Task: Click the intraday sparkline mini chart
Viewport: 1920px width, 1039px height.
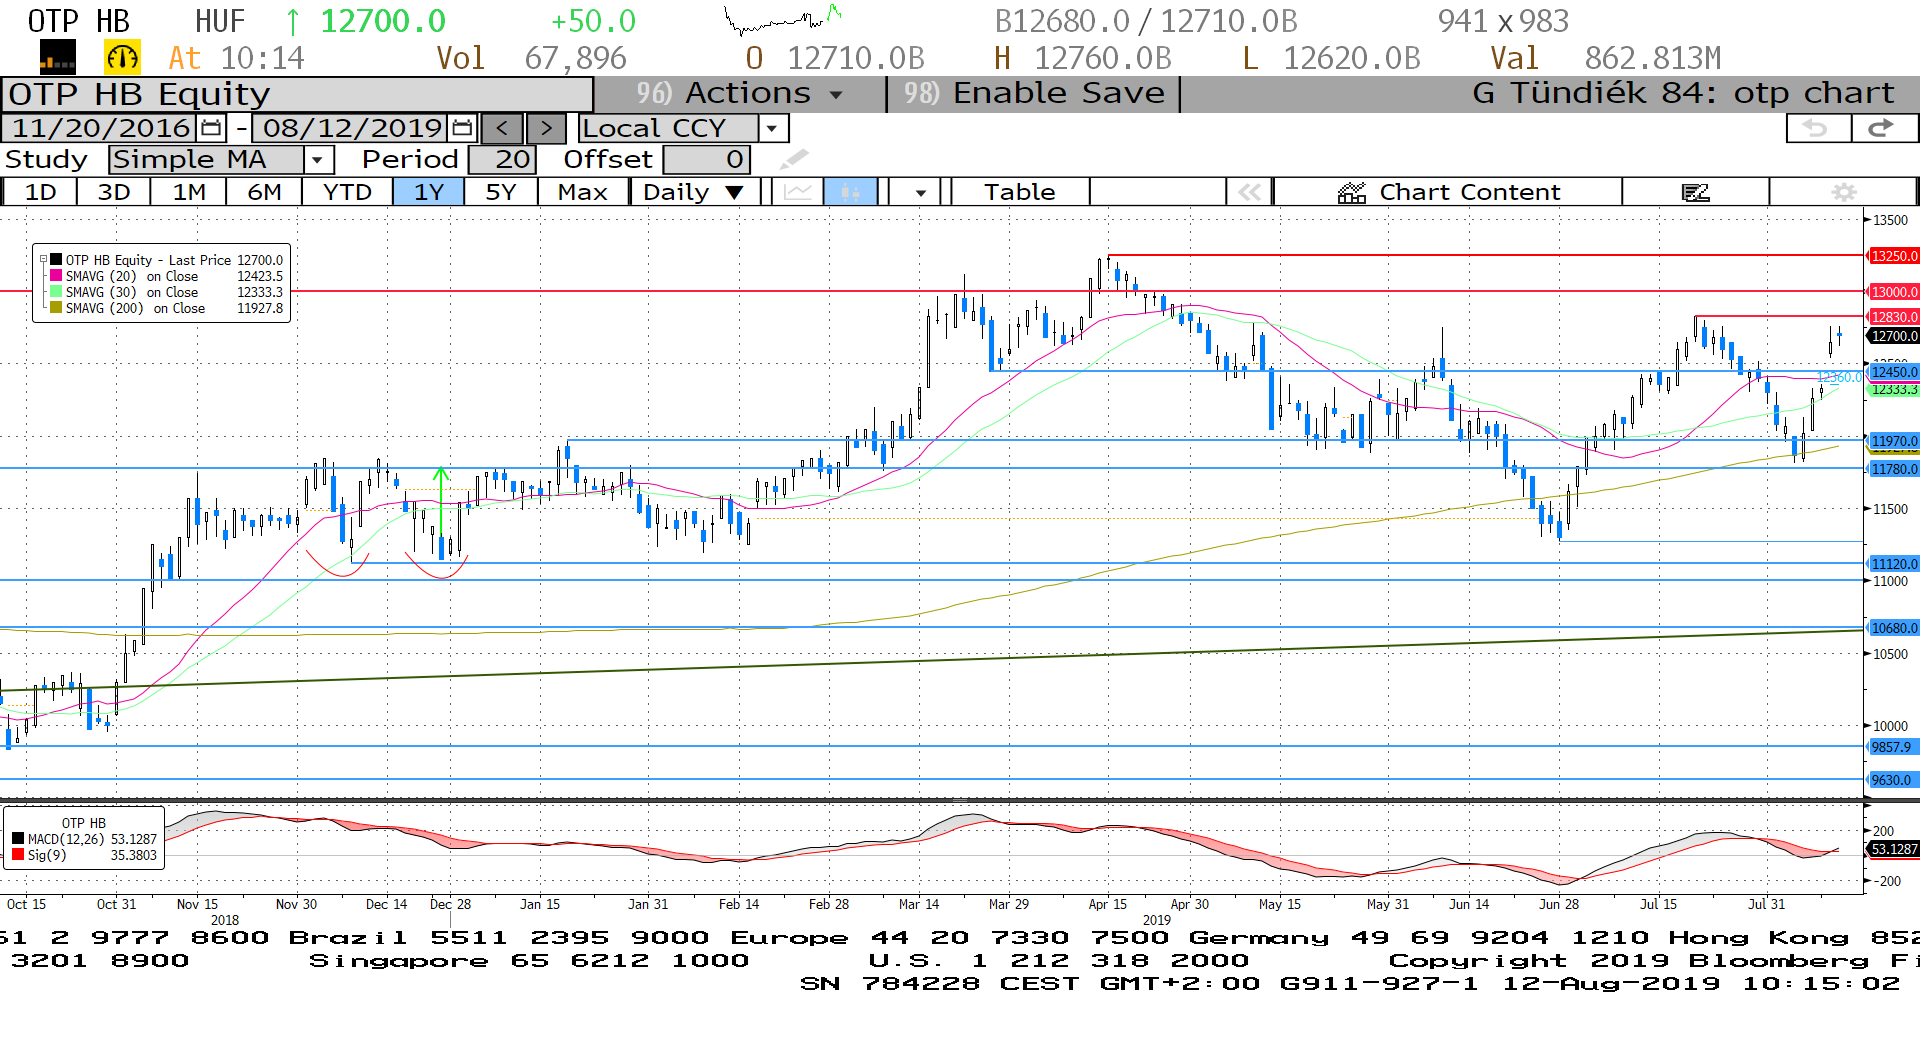Action: (x=783, y=19)
